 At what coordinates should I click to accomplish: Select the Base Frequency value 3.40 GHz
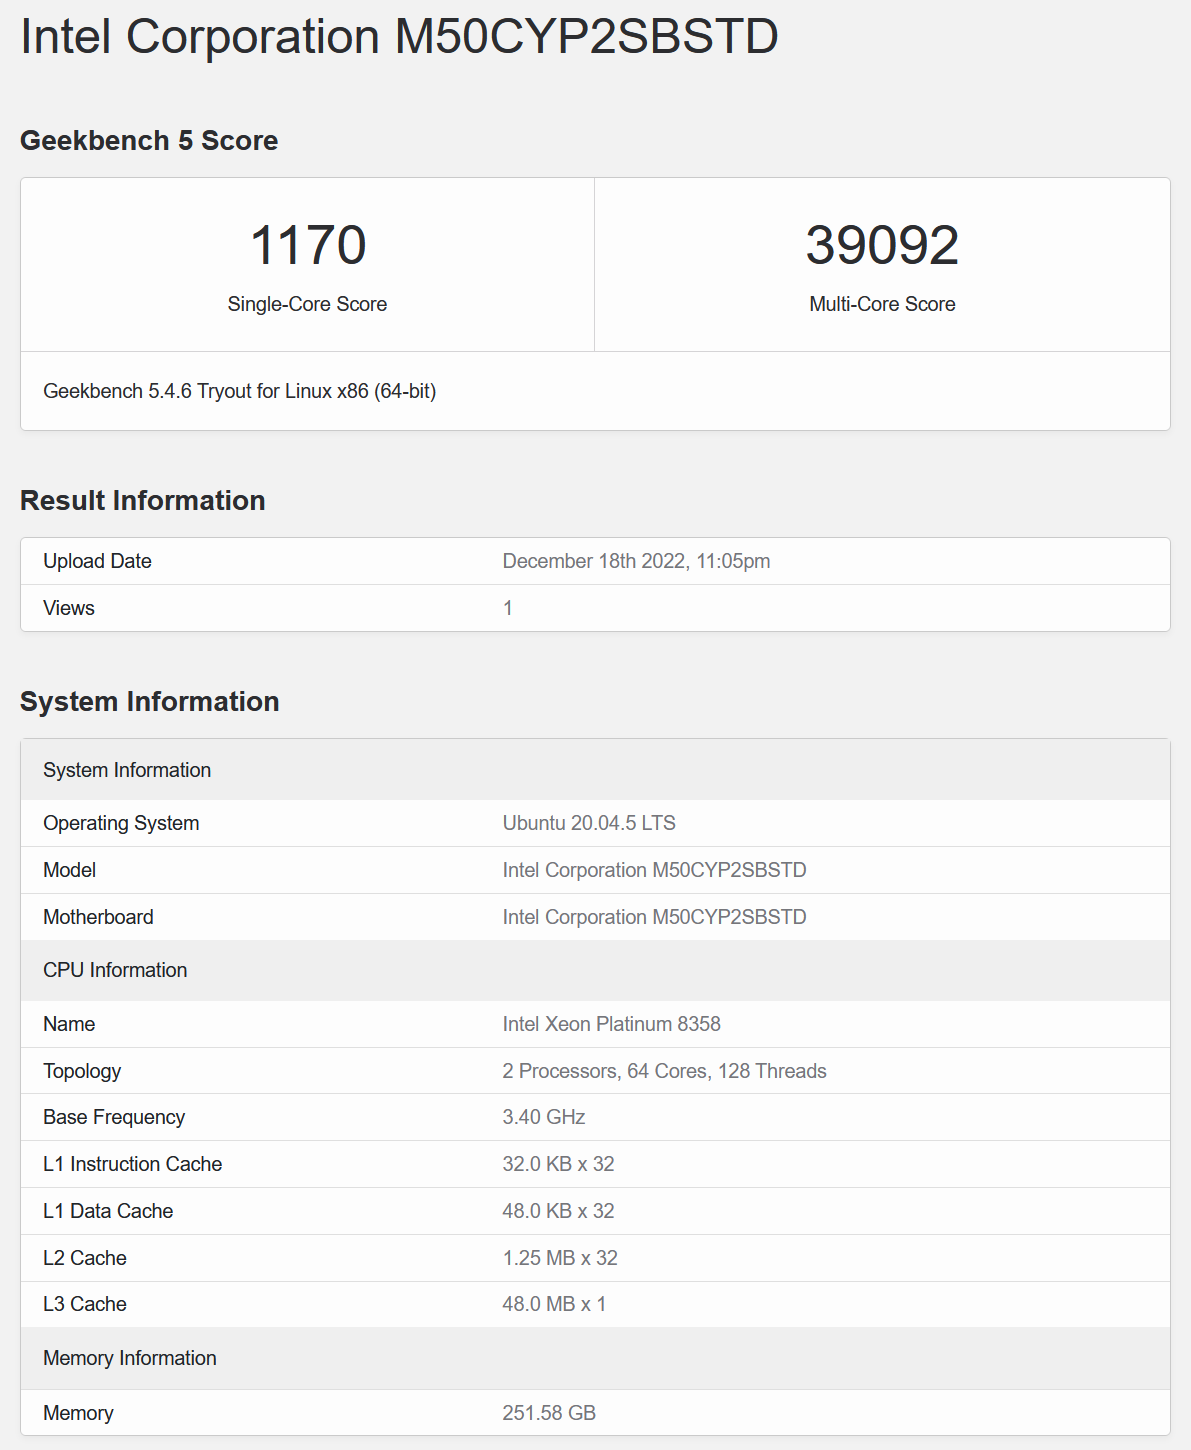point(545,1117)
